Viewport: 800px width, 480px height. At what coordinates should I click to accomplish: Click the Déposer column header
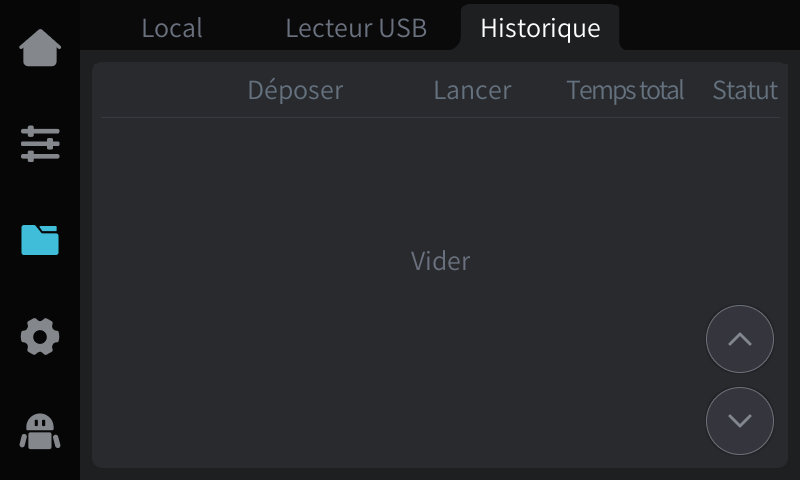pos(295,90)
